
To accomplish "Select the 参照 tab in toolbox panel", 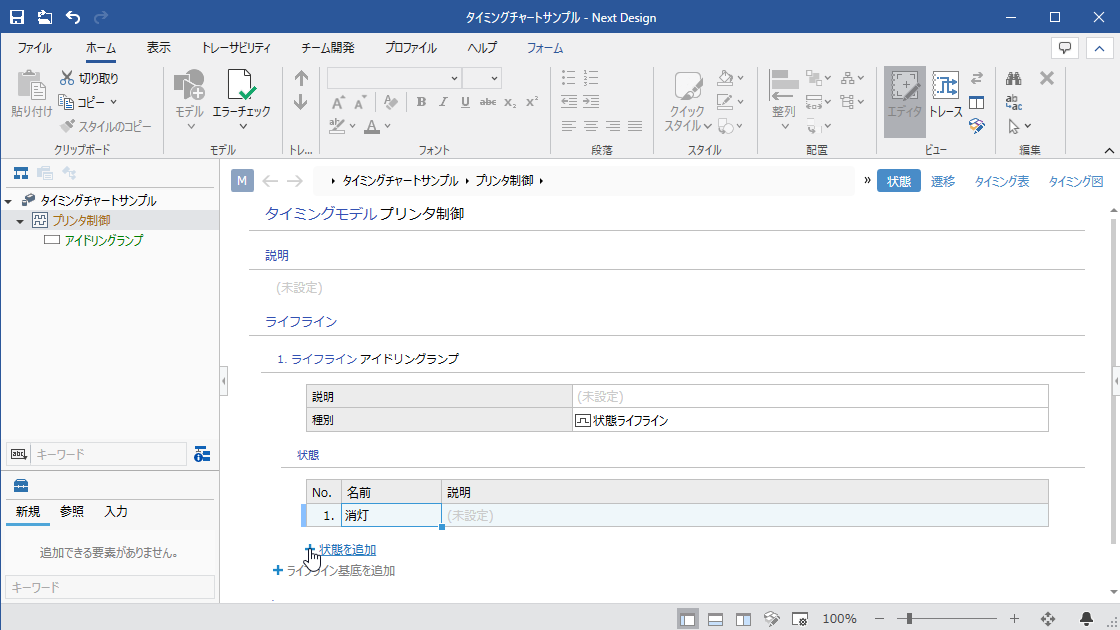I will click(x=71, y=511).
